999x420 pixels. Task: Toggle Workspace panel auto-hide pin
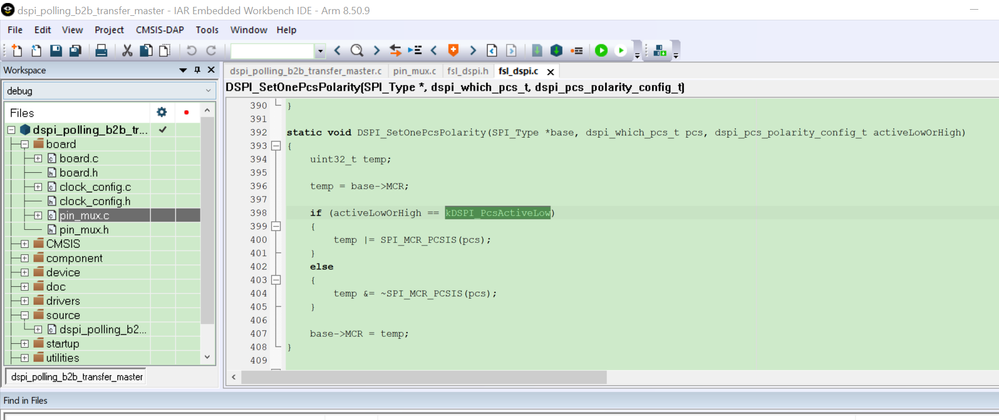198,70
